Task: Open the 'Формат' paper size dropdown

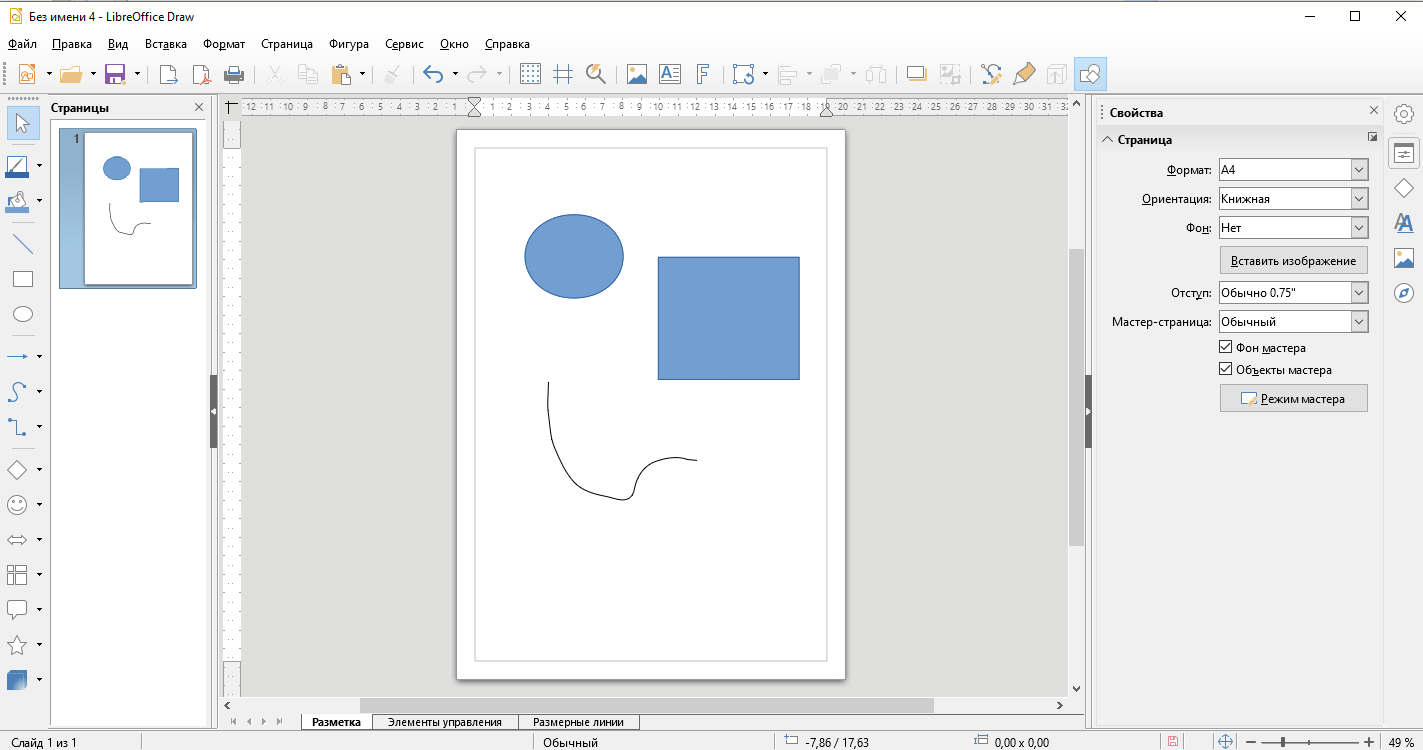Action: click(x=1358, y=170)
